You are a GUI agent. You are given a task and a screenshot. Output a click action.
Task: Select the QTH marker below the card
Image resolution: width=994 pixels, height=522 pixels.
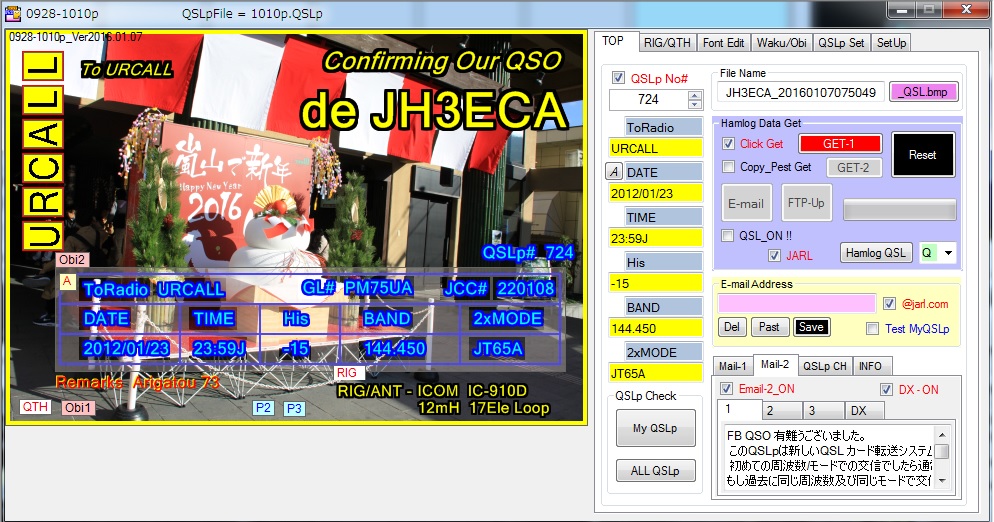tap(36, 407)
